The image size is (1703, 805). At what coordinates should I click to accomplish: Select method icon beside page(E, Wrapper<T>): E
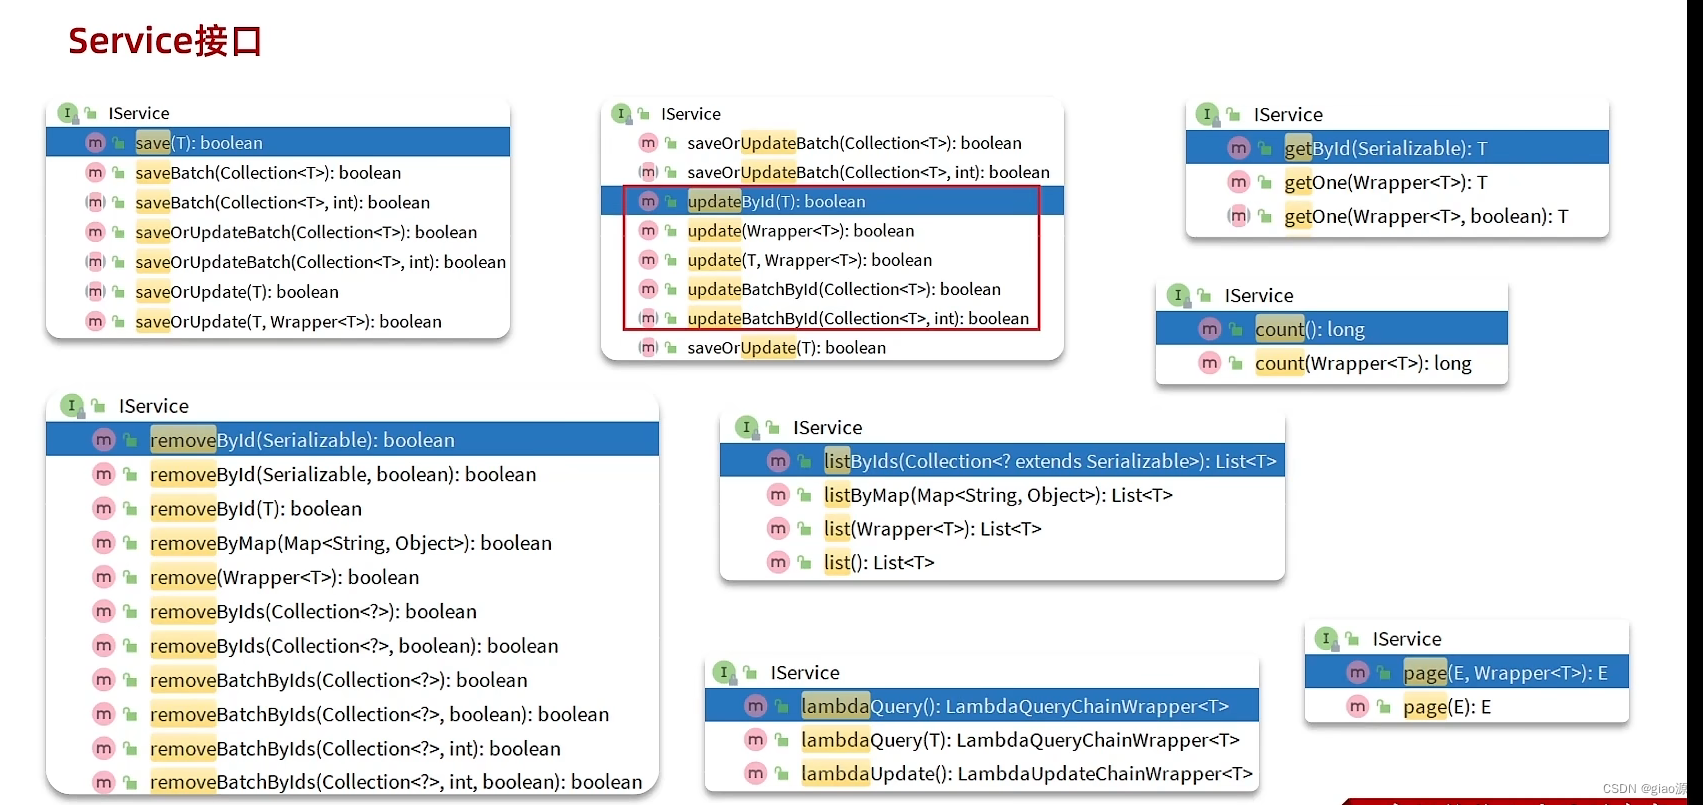(1357, 673)
